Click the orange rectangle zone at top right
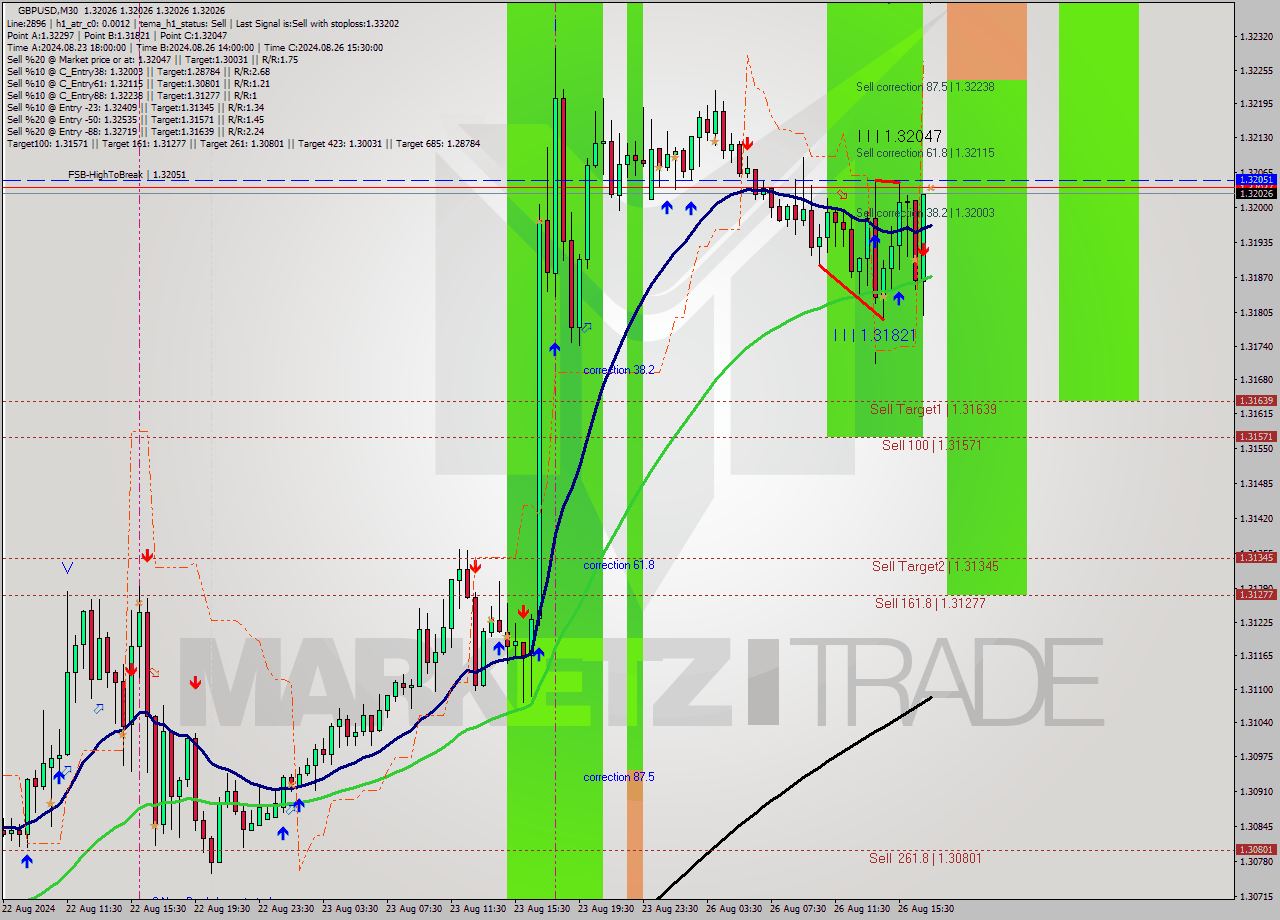The height and width of the screenshot is (920, 1280). click(x=987, y=41)
